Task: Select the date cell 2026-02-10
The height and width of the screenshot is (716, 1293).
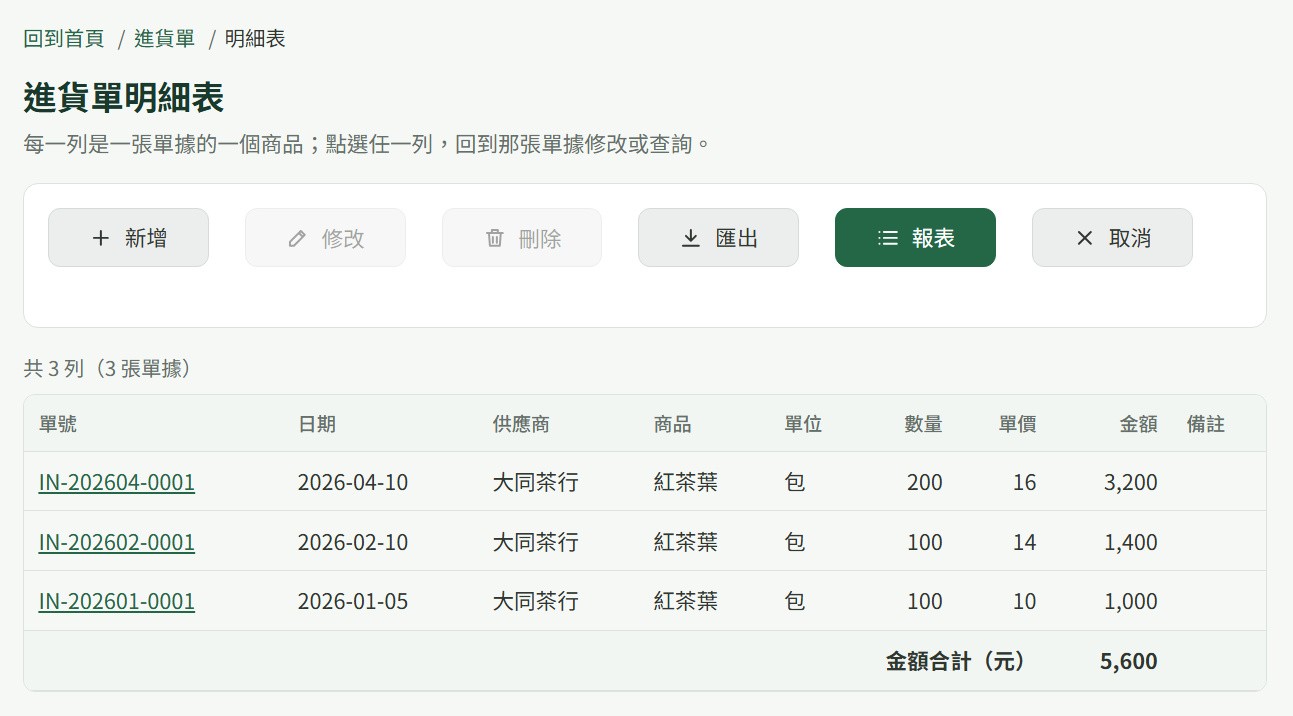Action: pyautogui.click(x=353, y=542)
